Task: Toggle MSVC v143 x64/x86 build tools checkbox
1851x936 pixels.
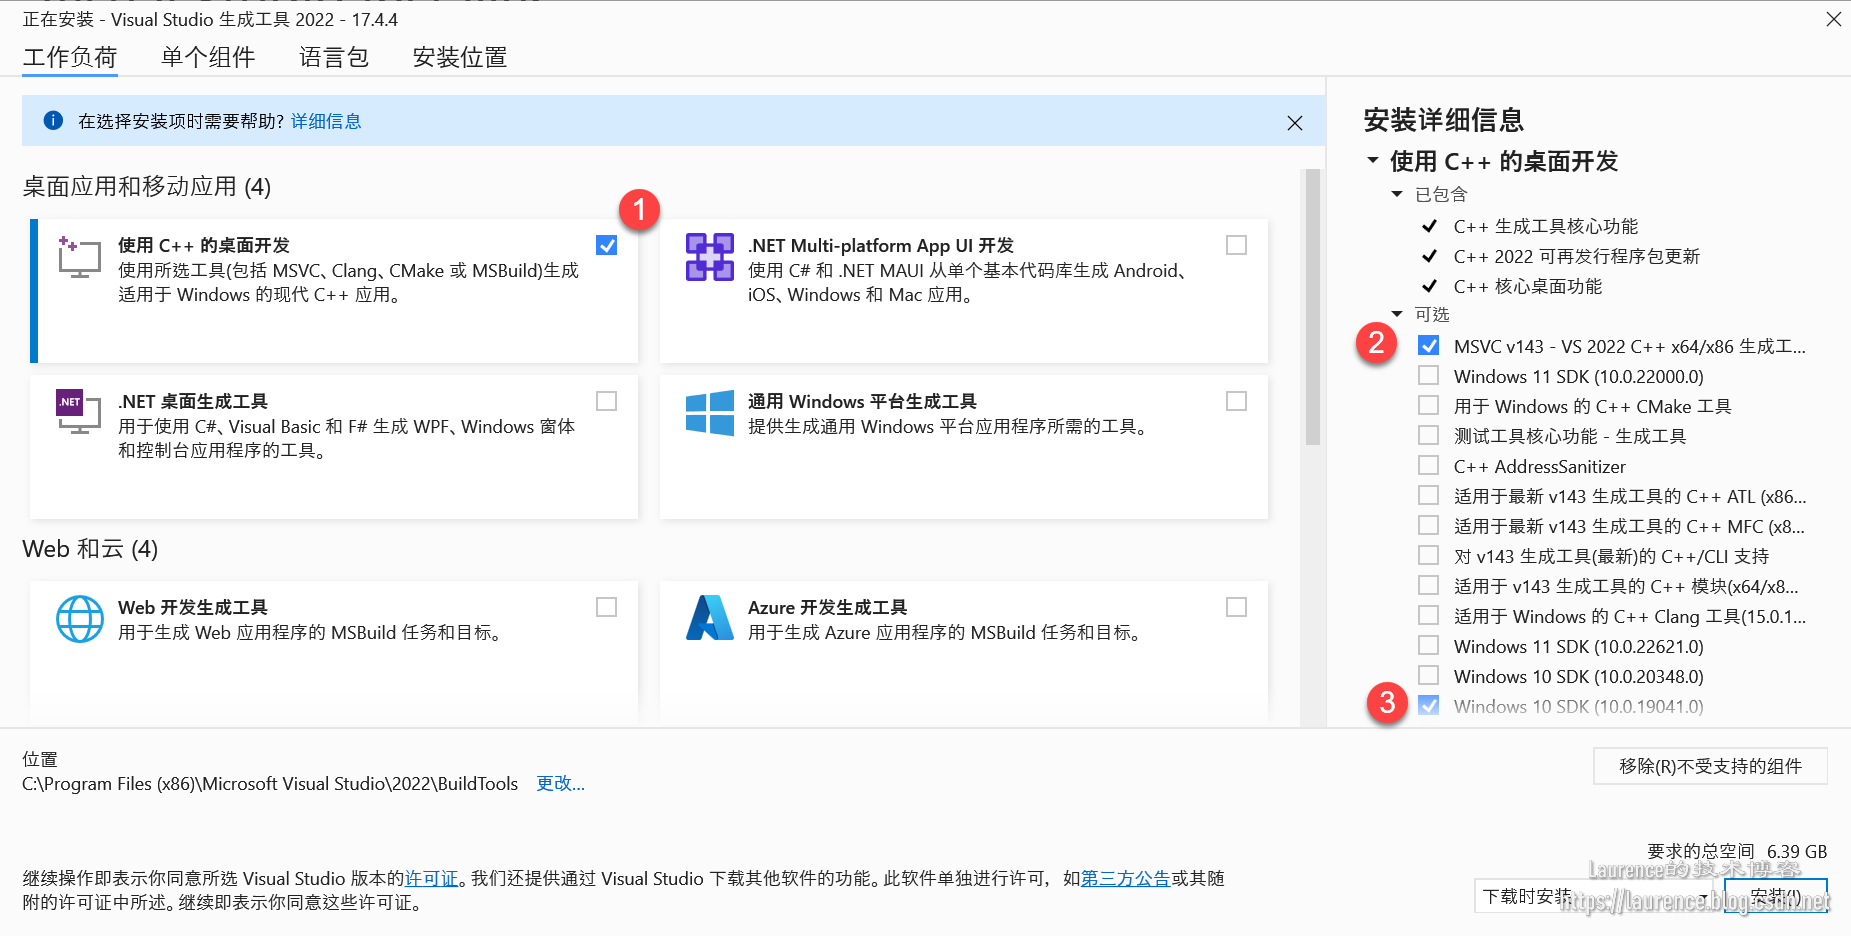Action: click(x=1429, y=345)
